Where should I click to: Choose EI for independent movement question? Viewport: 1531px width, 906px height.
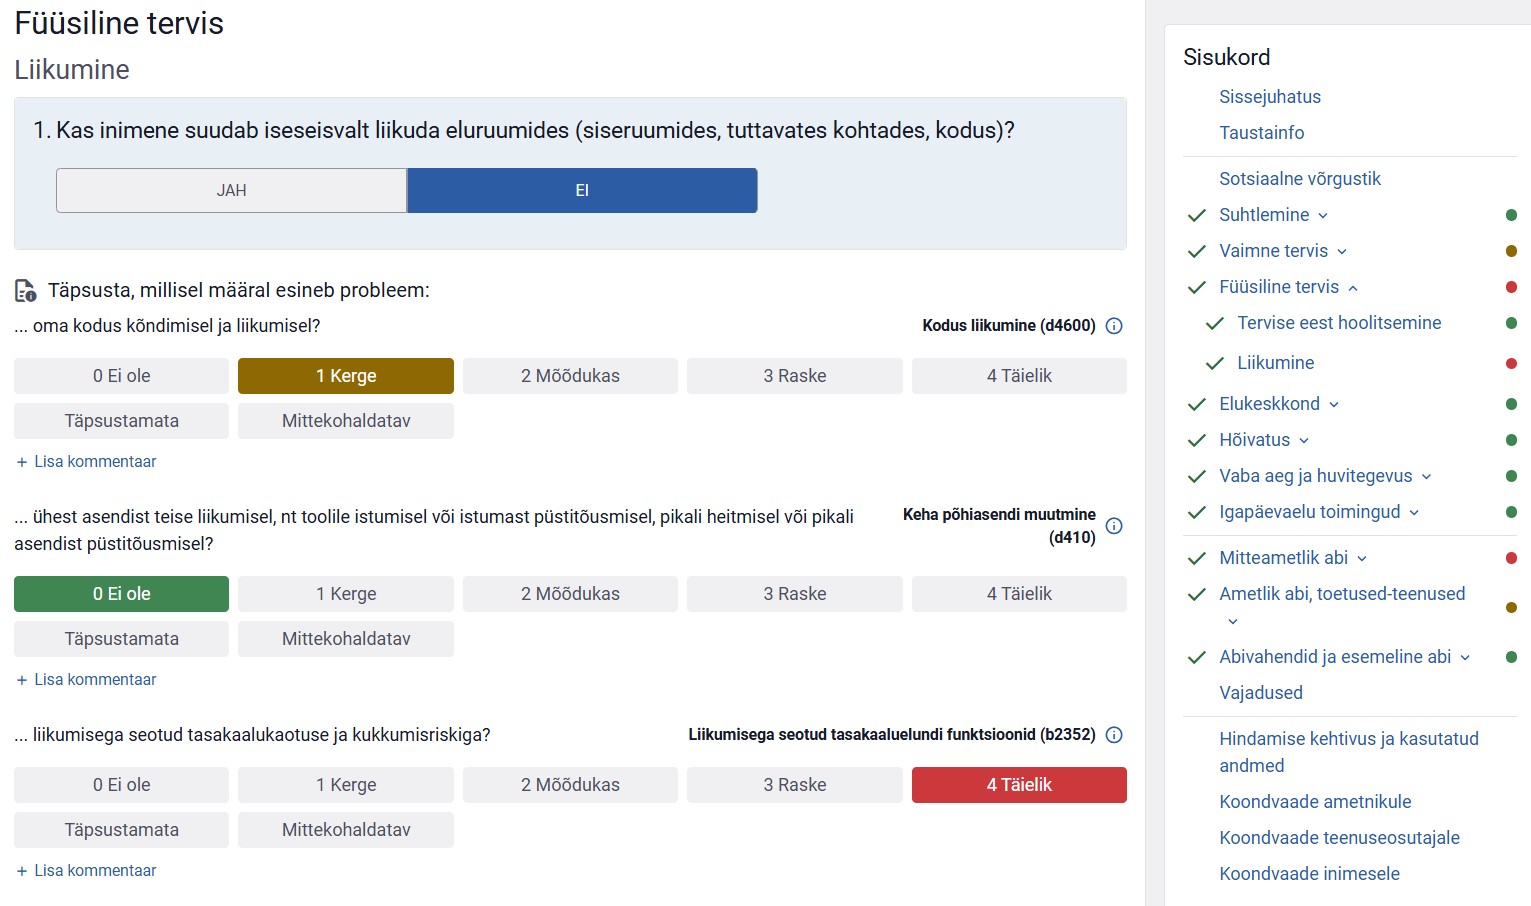click(x=582, y=190)
